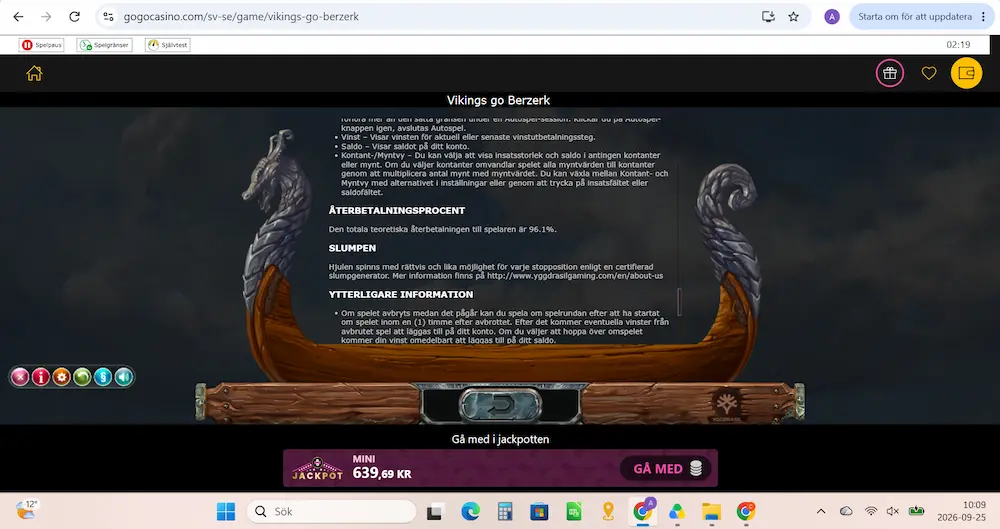Click the SLUMPEN heading
Screen dimensions: 1000x529
[x=352, y=248]
